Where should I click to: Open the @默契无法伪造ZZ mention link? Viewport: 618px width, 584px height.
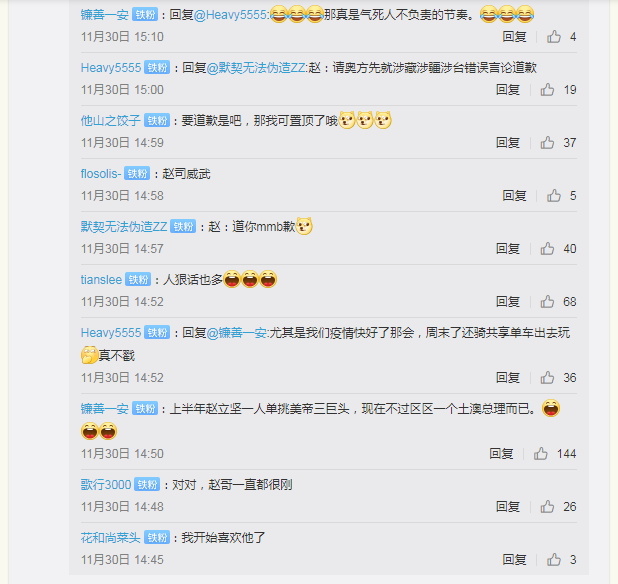coord(256,67)
